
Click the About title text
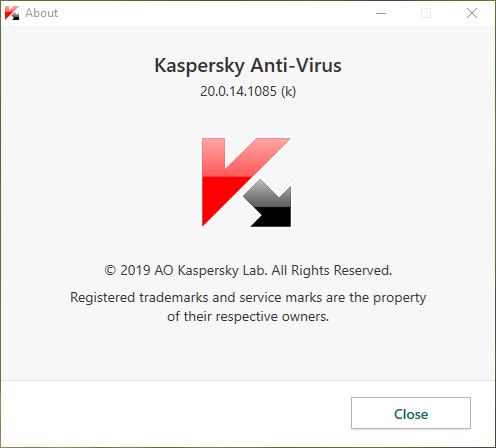pyautogui.click(x=42, y=13)
